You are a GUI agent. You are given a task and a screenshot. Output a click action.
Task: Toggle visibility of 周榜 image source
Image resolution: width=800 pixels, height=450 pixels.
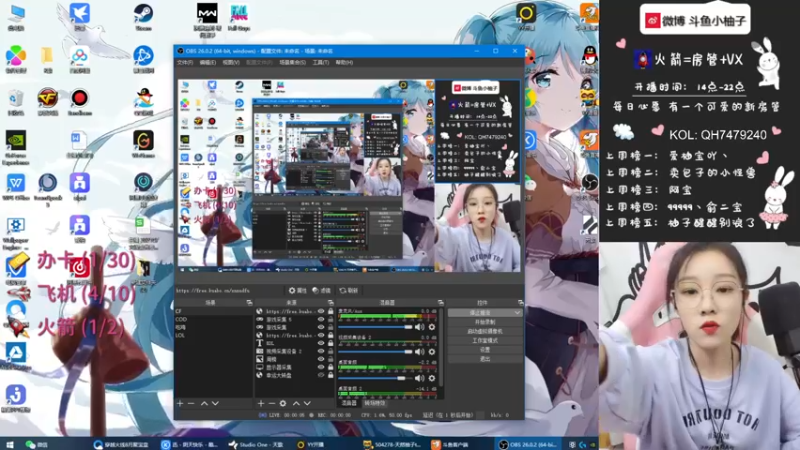(x=321, y=359)
